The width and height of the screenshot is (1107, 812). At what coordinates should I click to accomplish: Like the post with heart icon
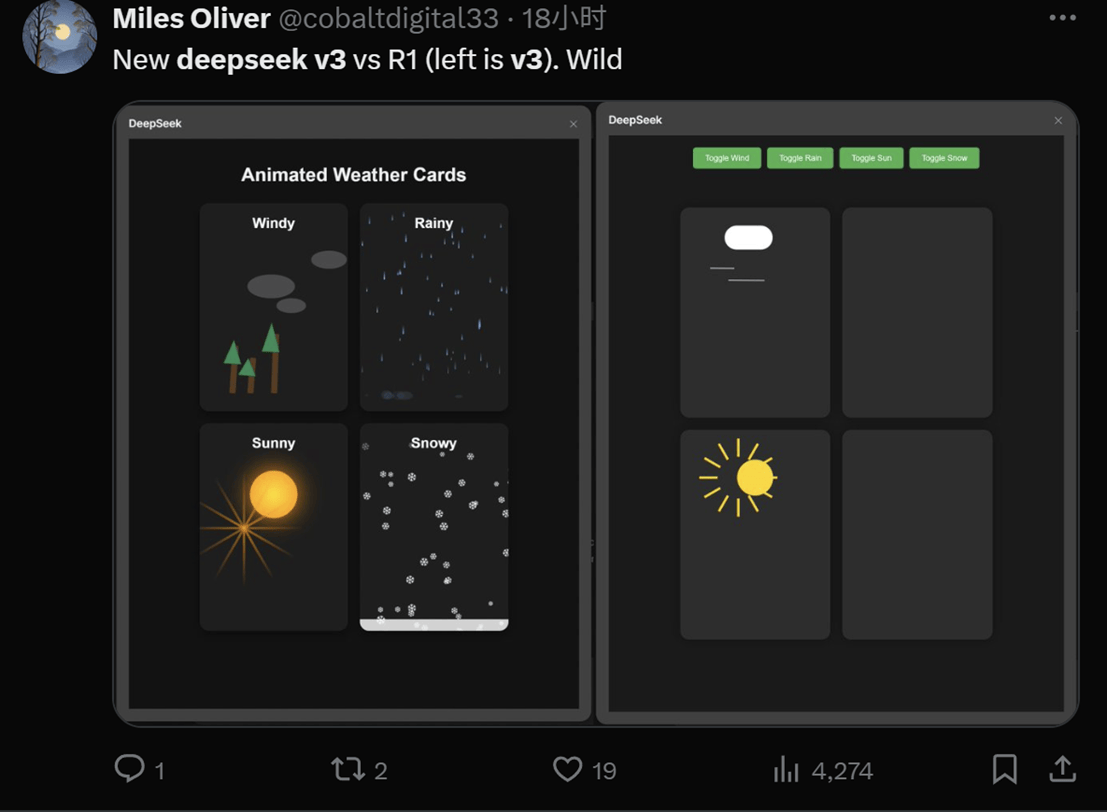567,768
